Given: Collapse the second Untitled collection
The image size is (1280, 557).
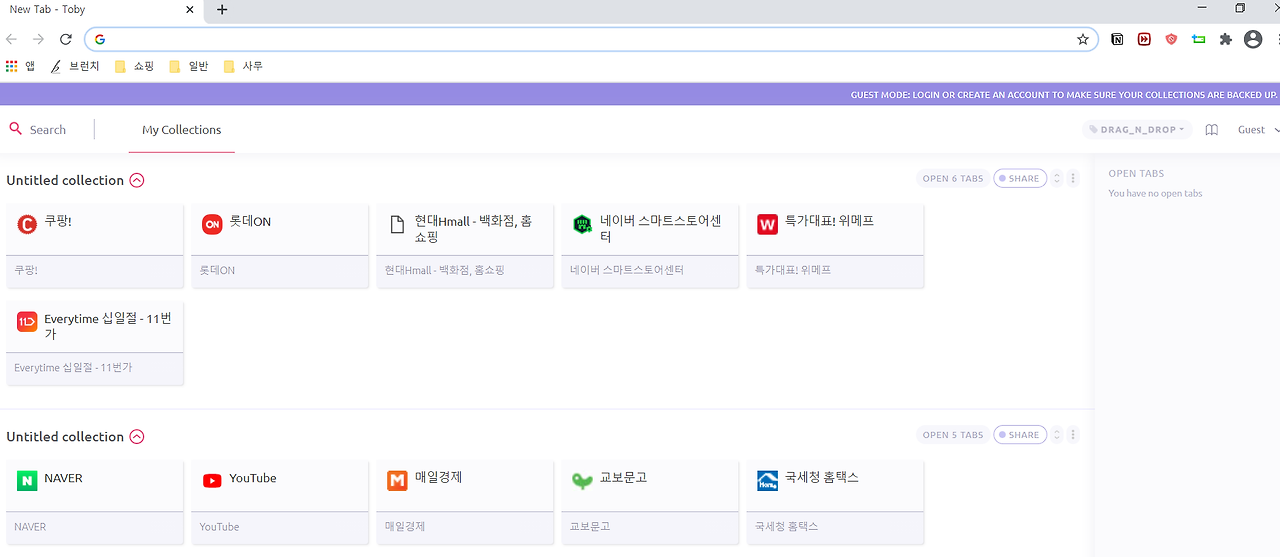Looking at the screenshot, I should pyautogui.click(x=137, y=437).
